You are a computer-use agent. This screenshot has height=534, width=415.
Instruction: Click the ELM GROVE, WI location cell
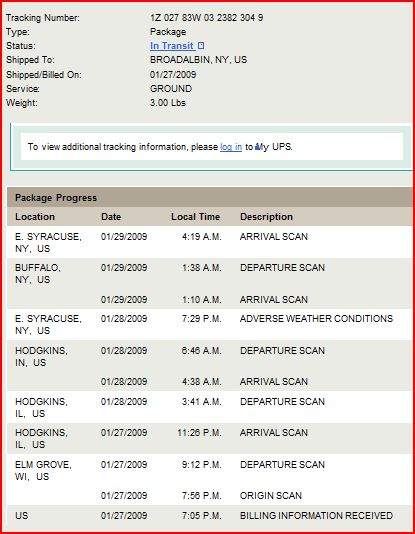[43, 470]
